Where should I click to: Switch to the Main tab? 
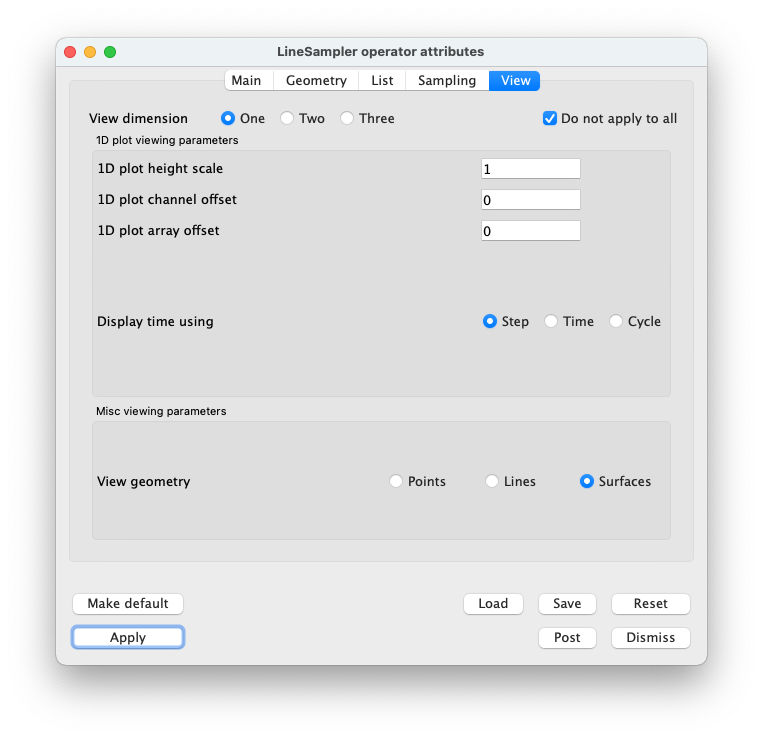(x=249, y=81)
